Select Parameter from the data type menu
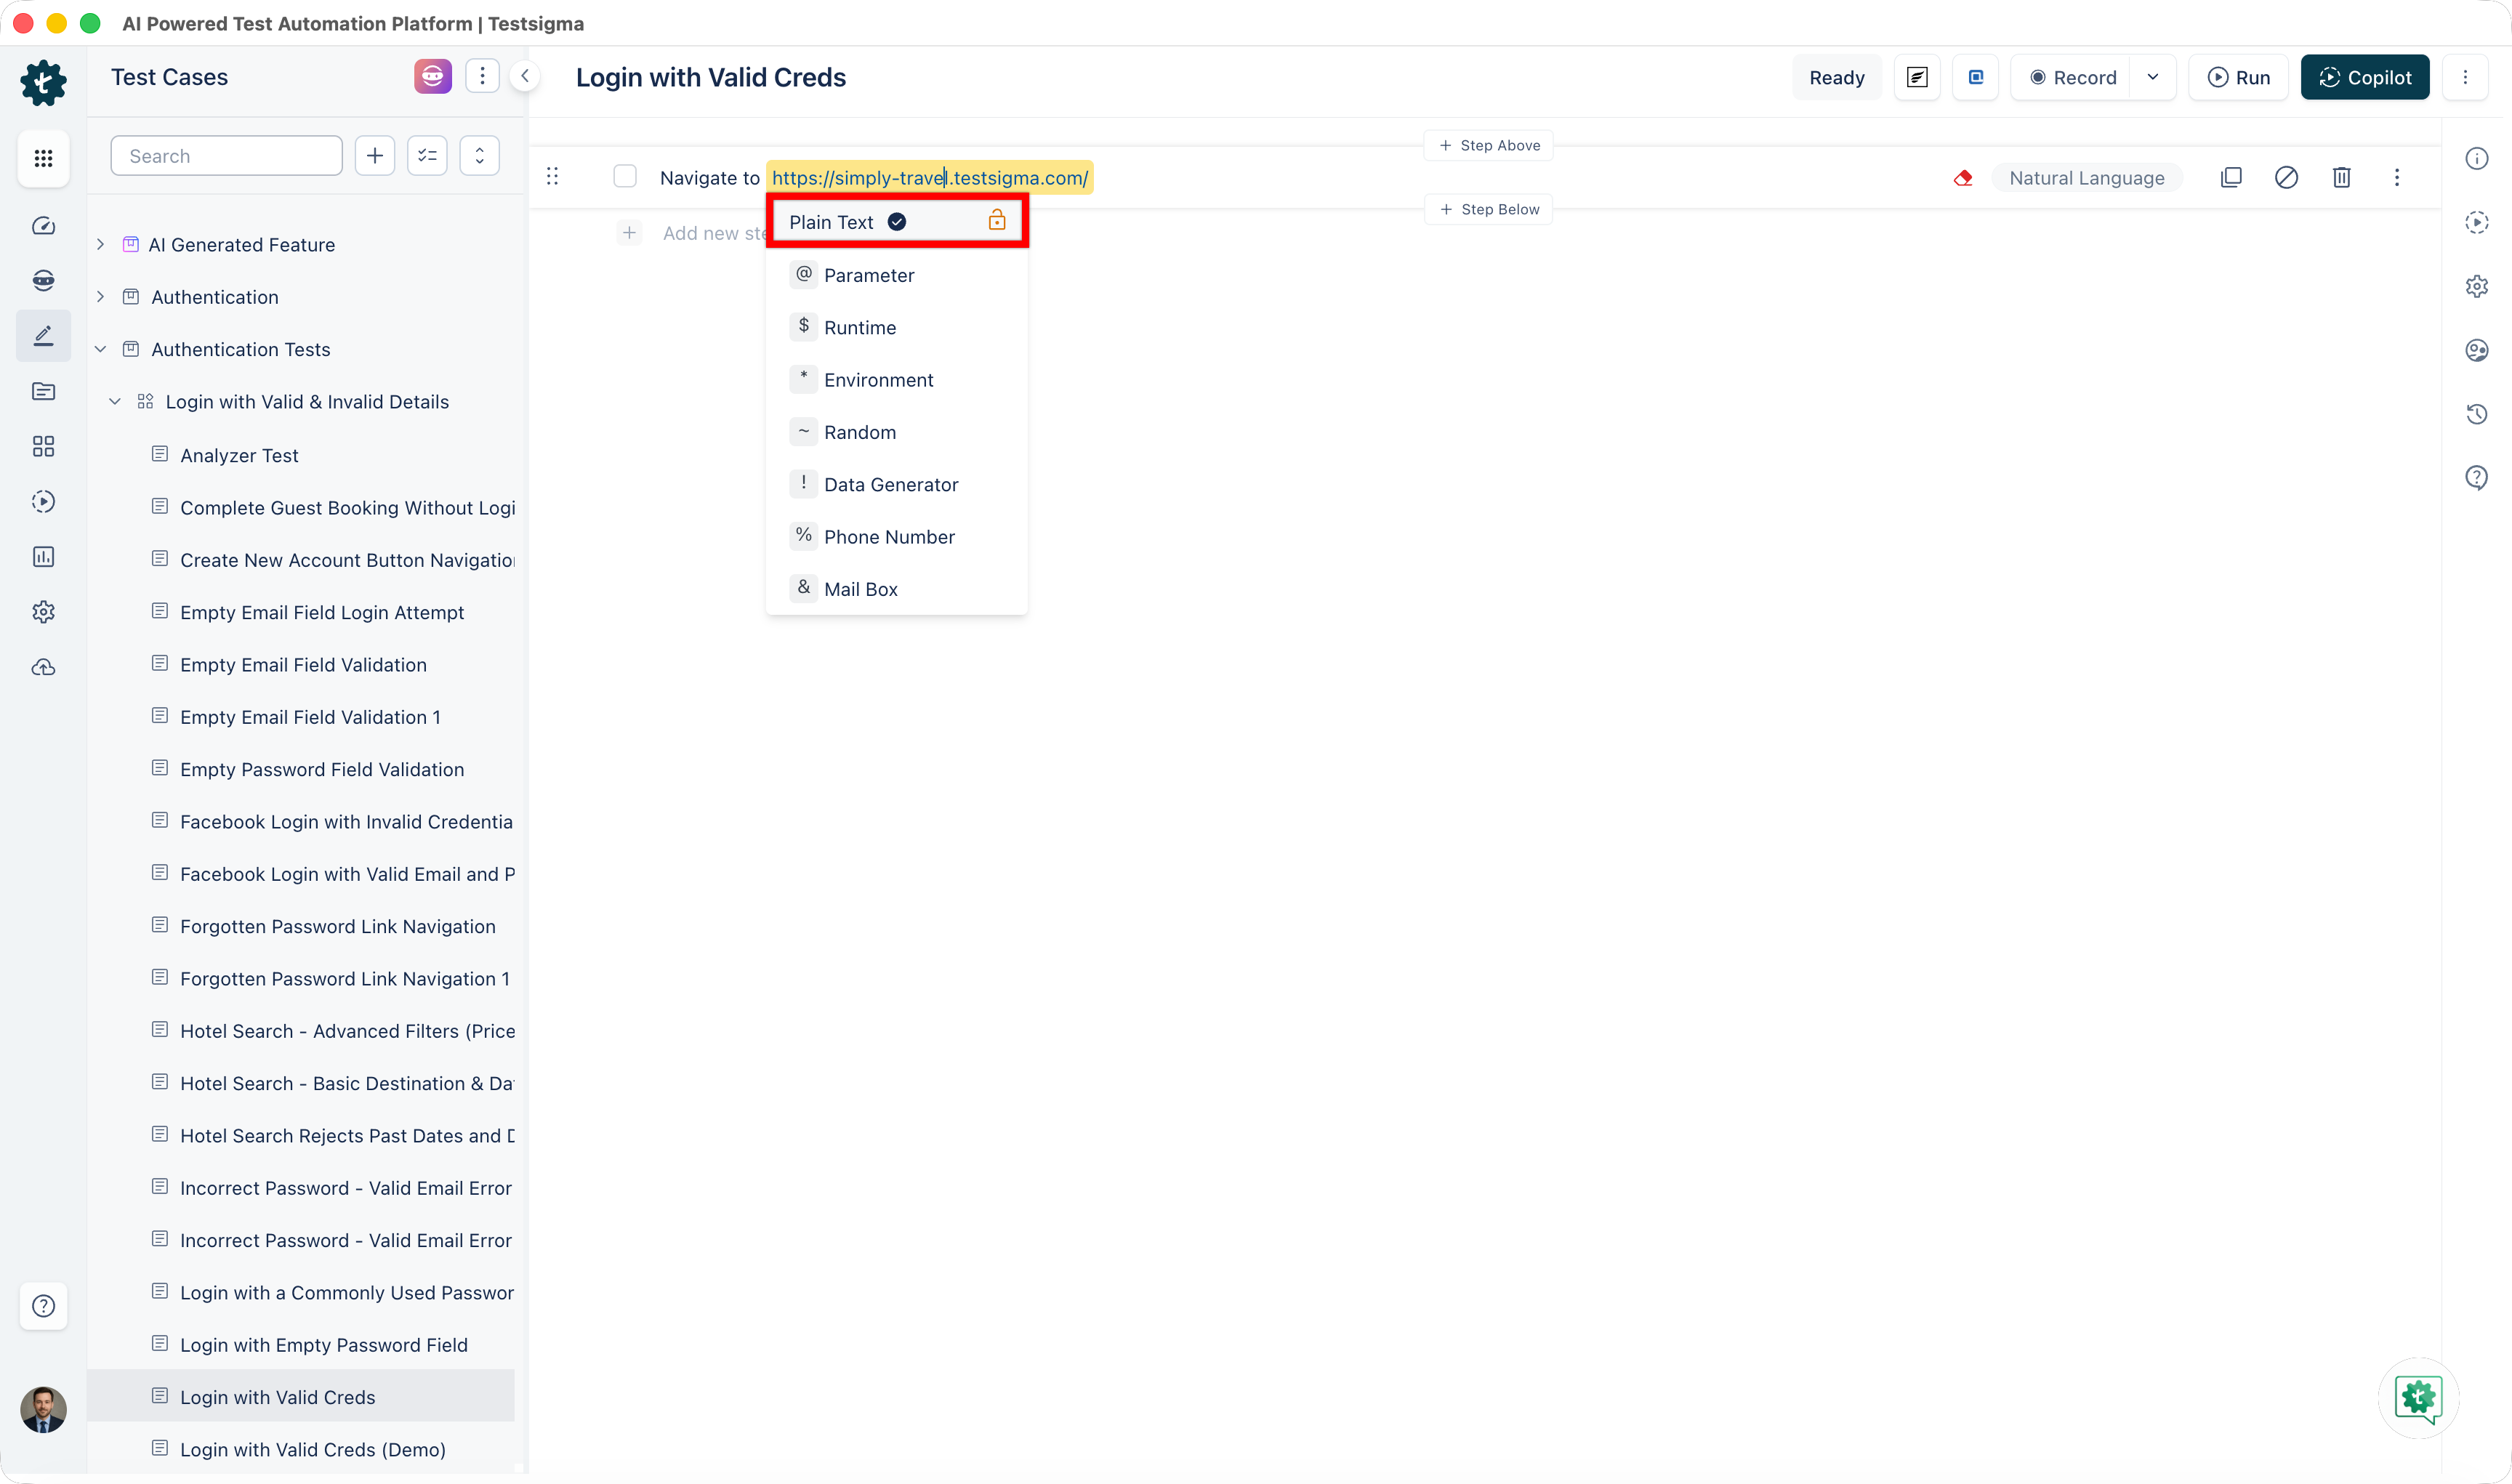 tap(868, 275)
